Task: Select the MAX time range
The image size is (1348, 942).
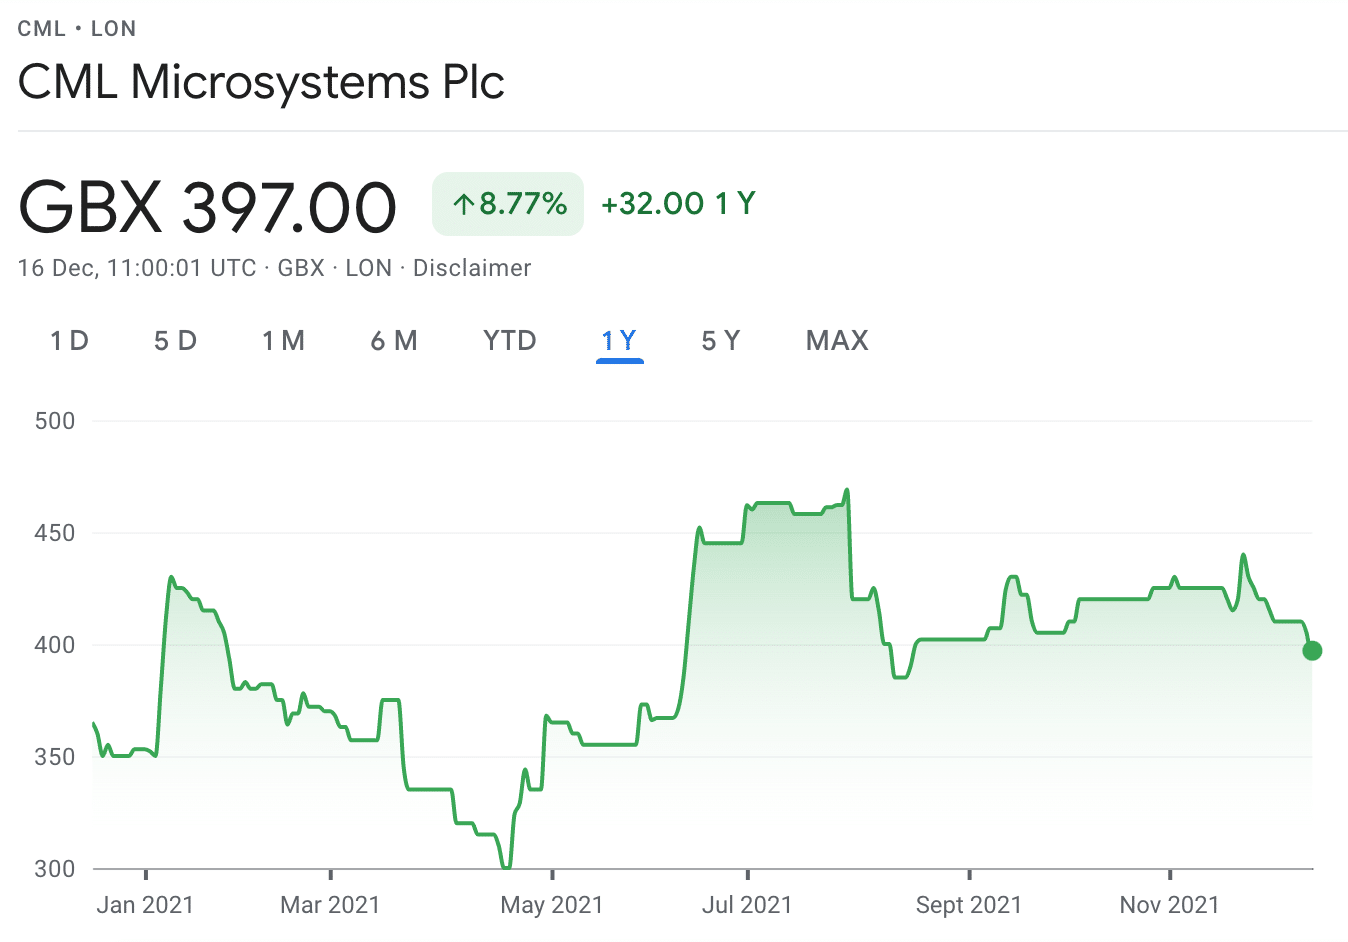Action: (x=837, y=341)
